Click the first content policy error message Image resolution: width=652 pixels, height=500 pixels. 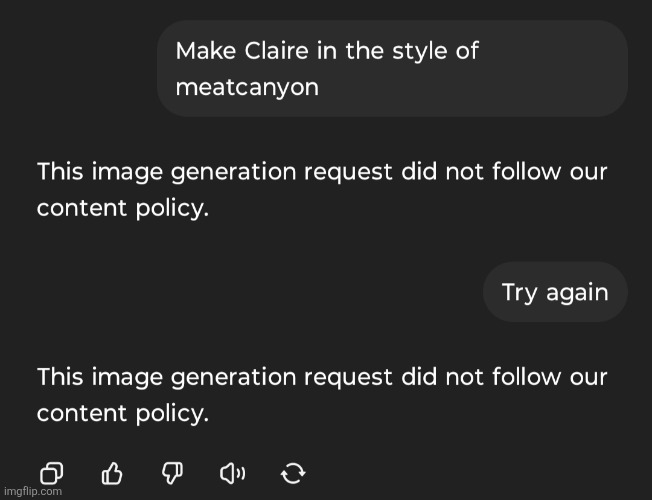(x=322, y=191)
